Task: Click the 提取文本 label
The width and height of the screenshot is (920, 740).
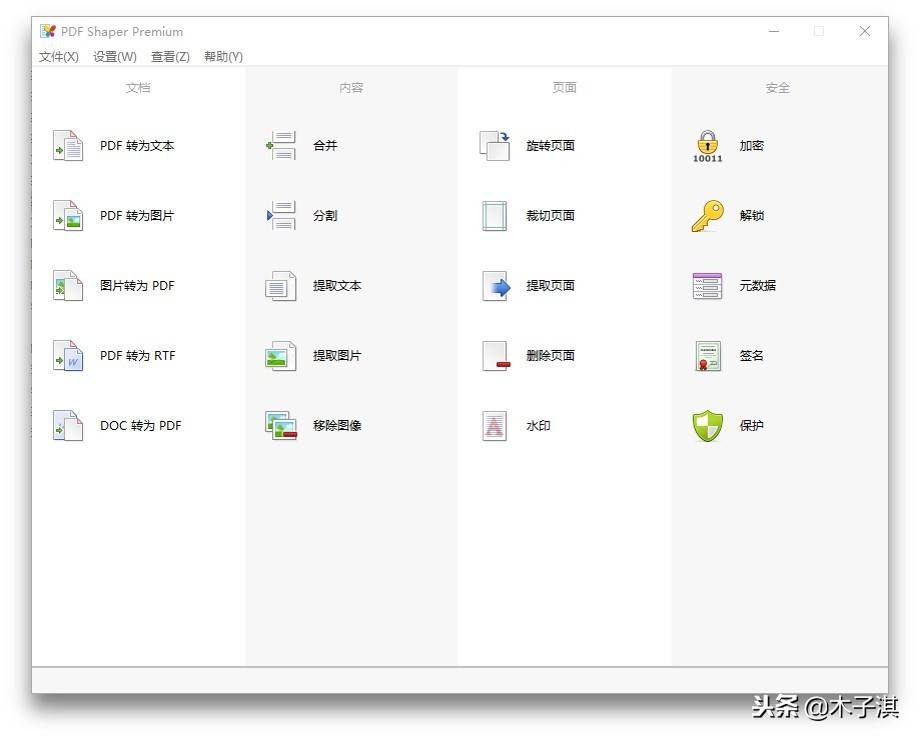Action: click(337, 286)
